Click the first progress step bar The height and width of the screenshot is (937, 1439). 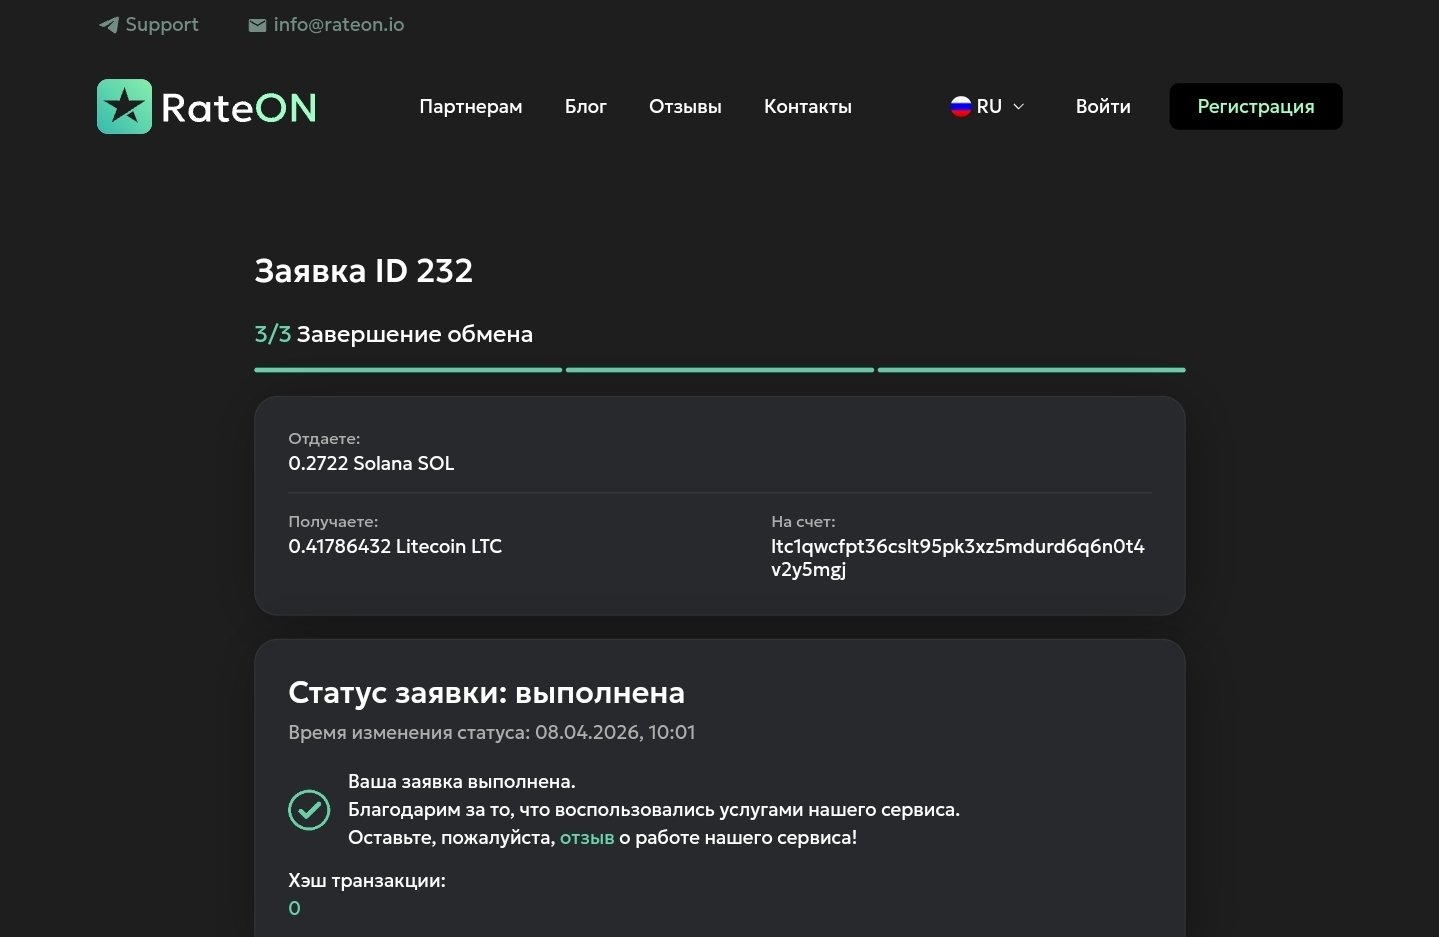408,370
